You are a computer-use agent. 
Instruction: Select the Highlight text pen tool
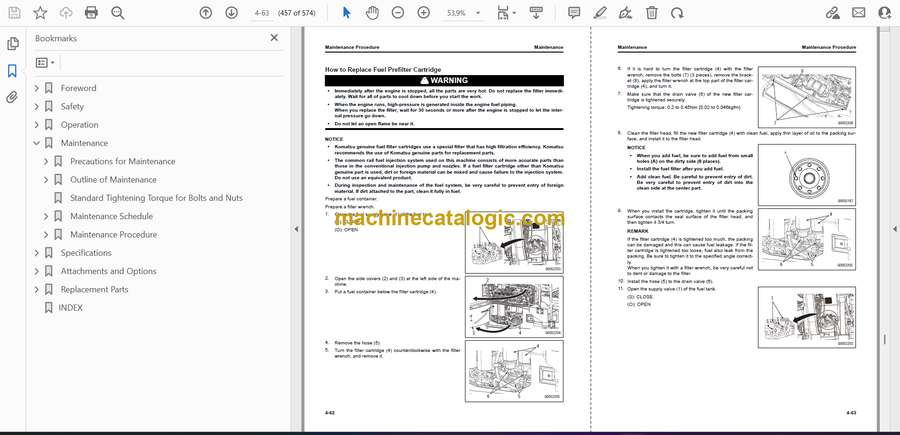pos(600,13)
